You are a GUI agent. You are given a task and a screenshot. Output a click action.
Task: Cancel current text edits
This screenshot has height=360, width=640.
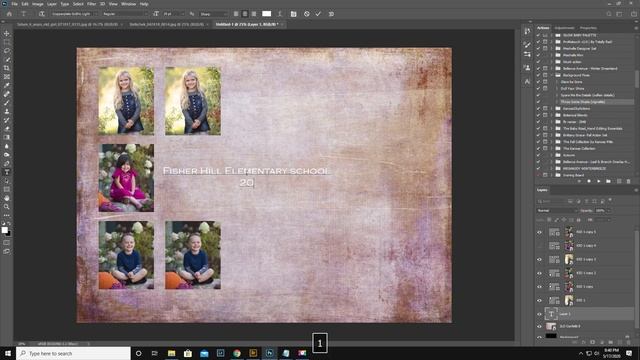[307, 14]
